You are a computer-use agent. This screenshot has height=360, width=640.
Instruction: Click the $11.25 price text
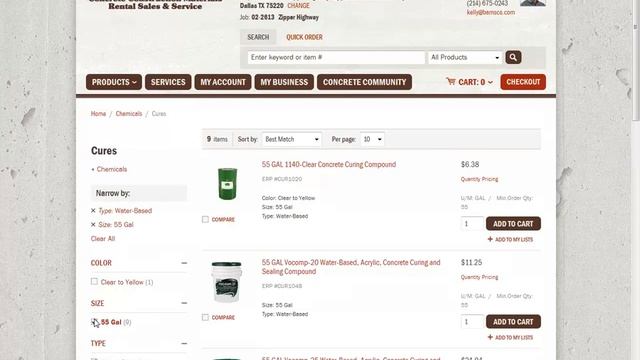click(471, 262)
